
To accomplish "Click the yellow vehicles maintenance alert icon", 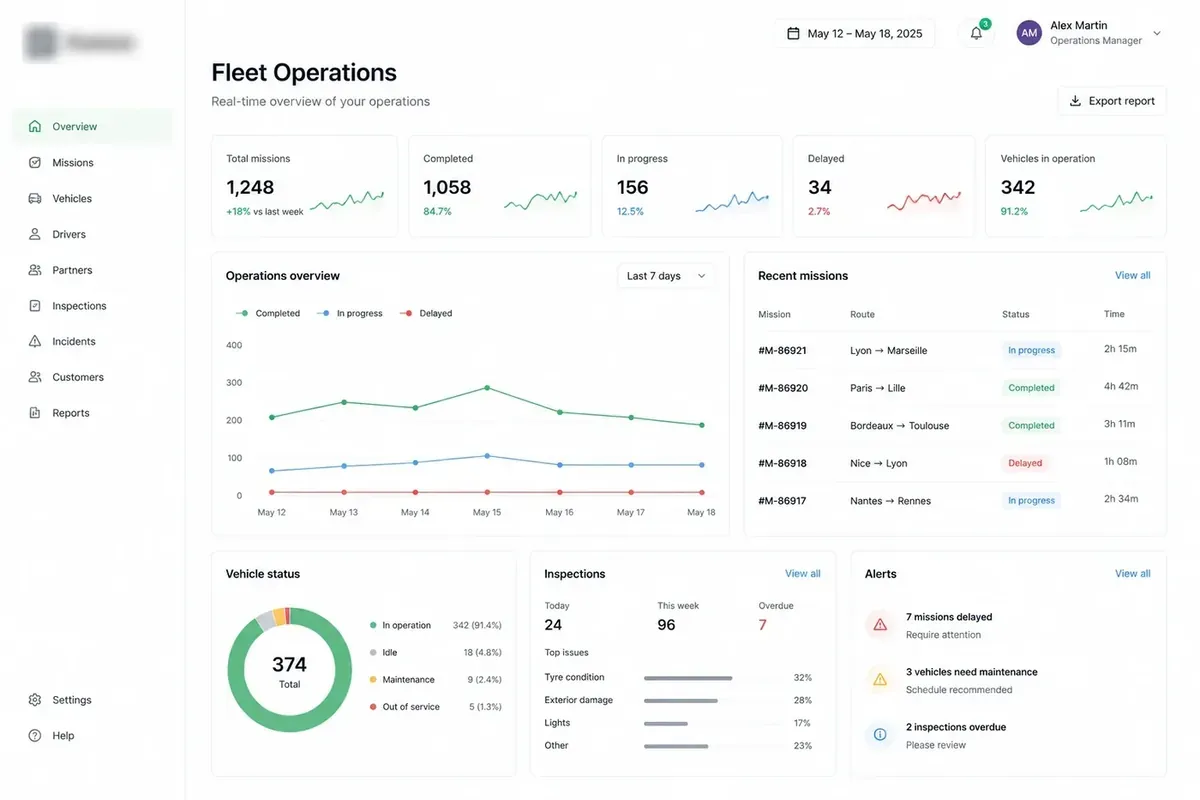I will coord(880,680).
